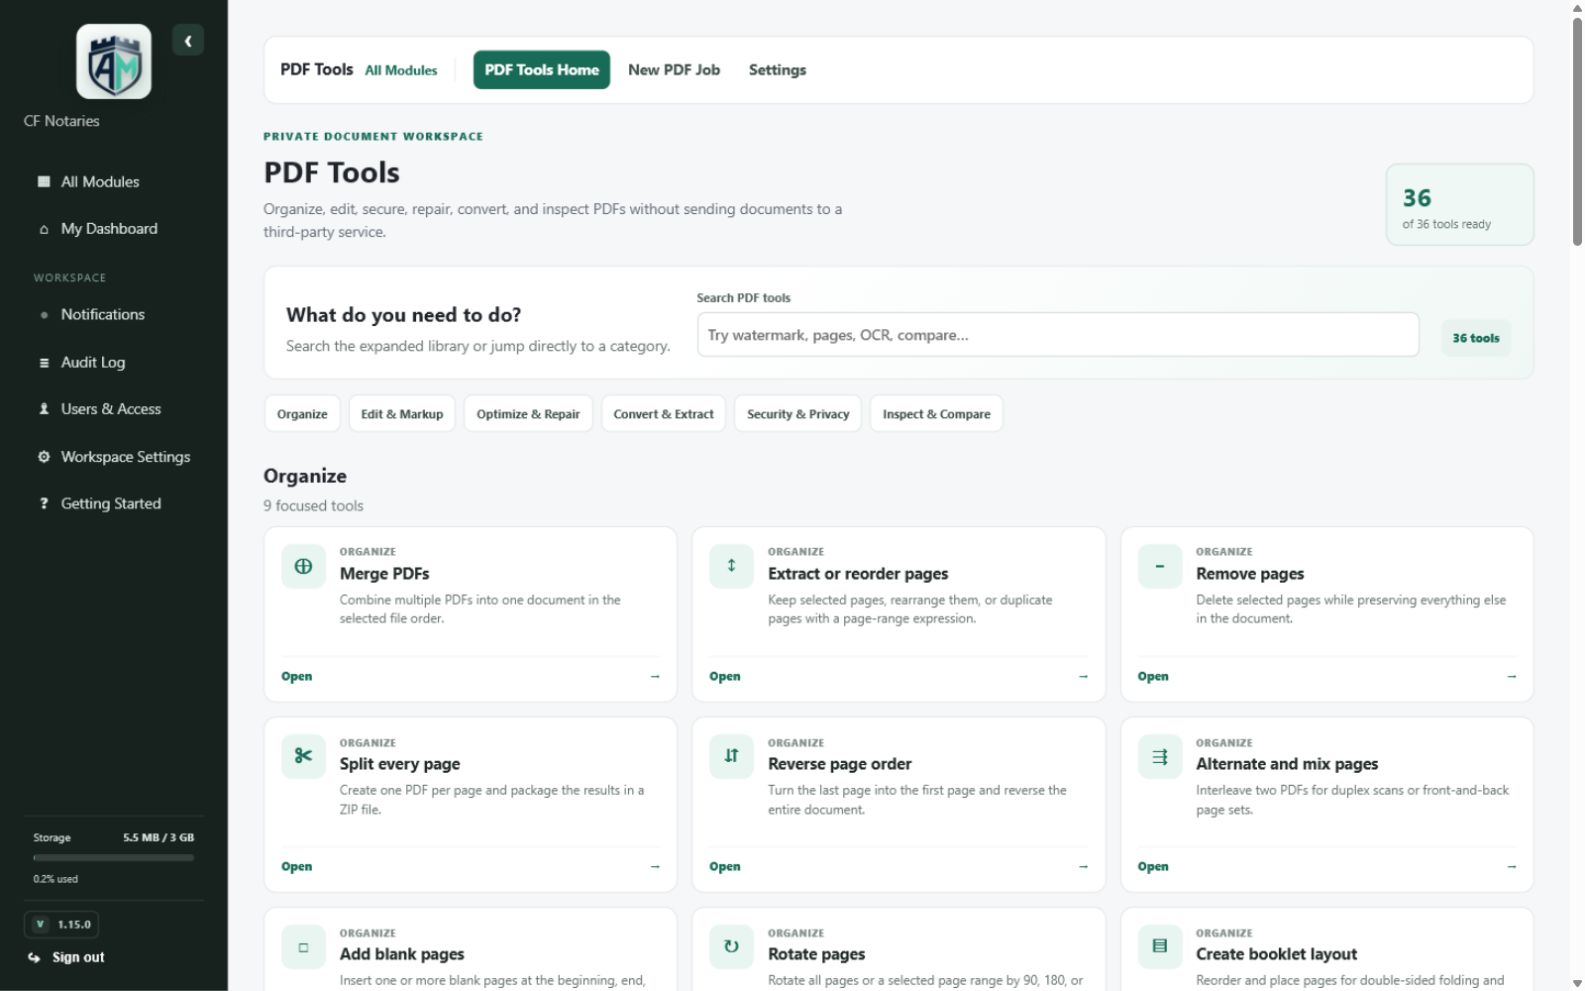Click the CF Notaries shield logo

coord(114,62)
